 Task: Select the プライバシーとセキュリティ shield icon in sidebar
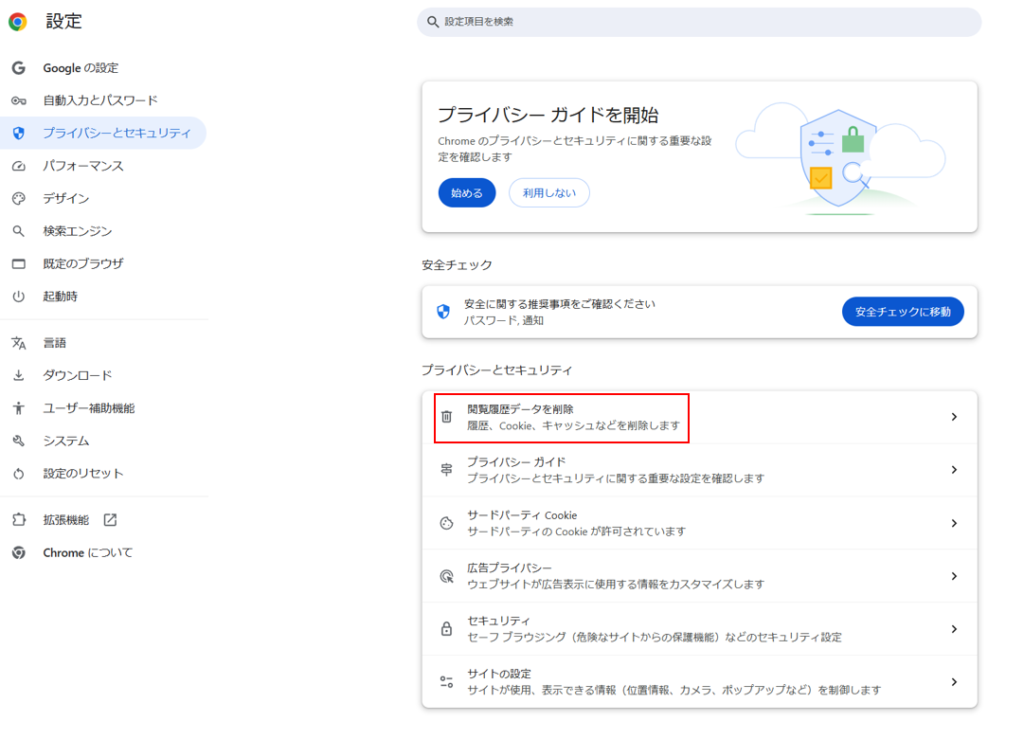[20, 132]
